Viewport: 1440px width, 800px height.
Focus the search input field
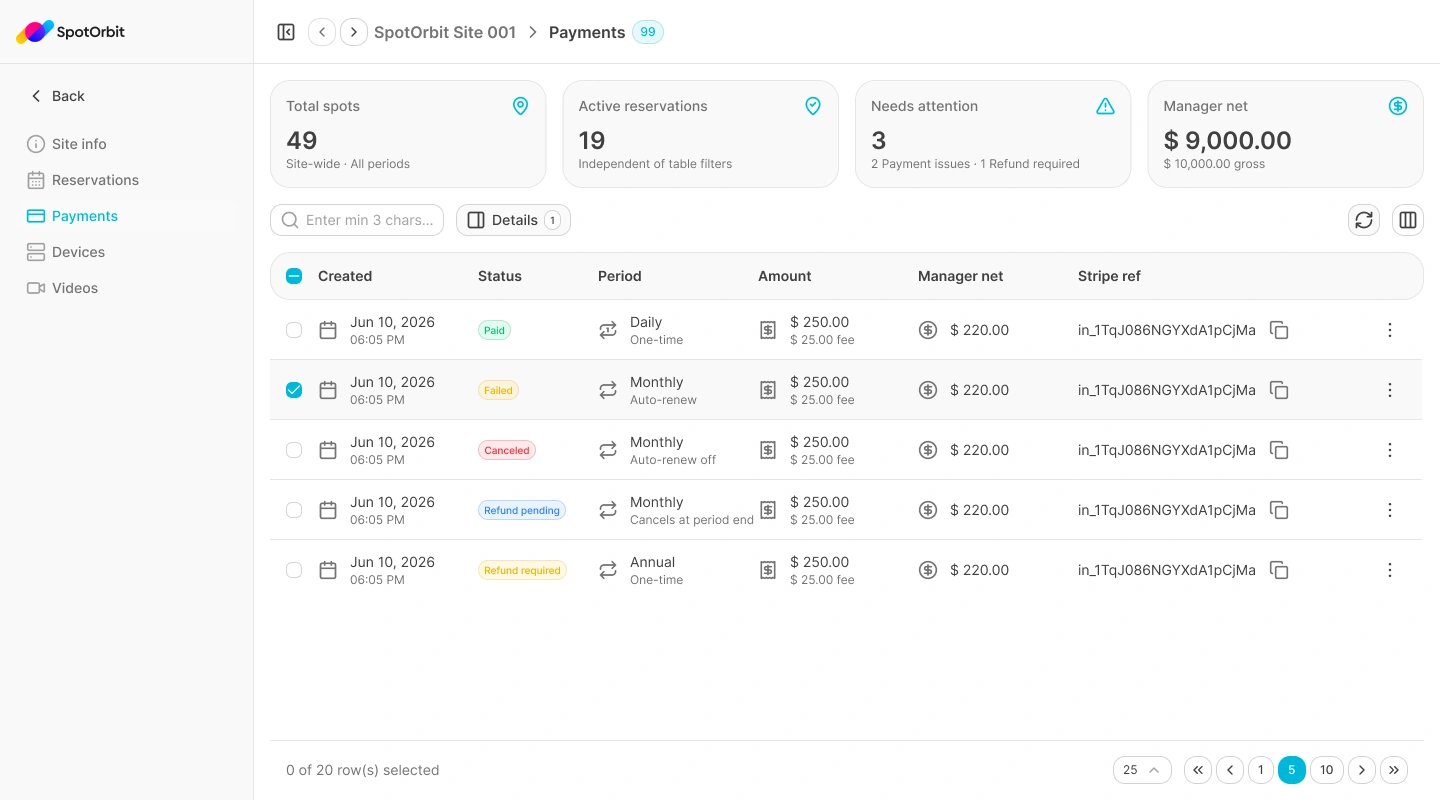(x=357, y=220)
